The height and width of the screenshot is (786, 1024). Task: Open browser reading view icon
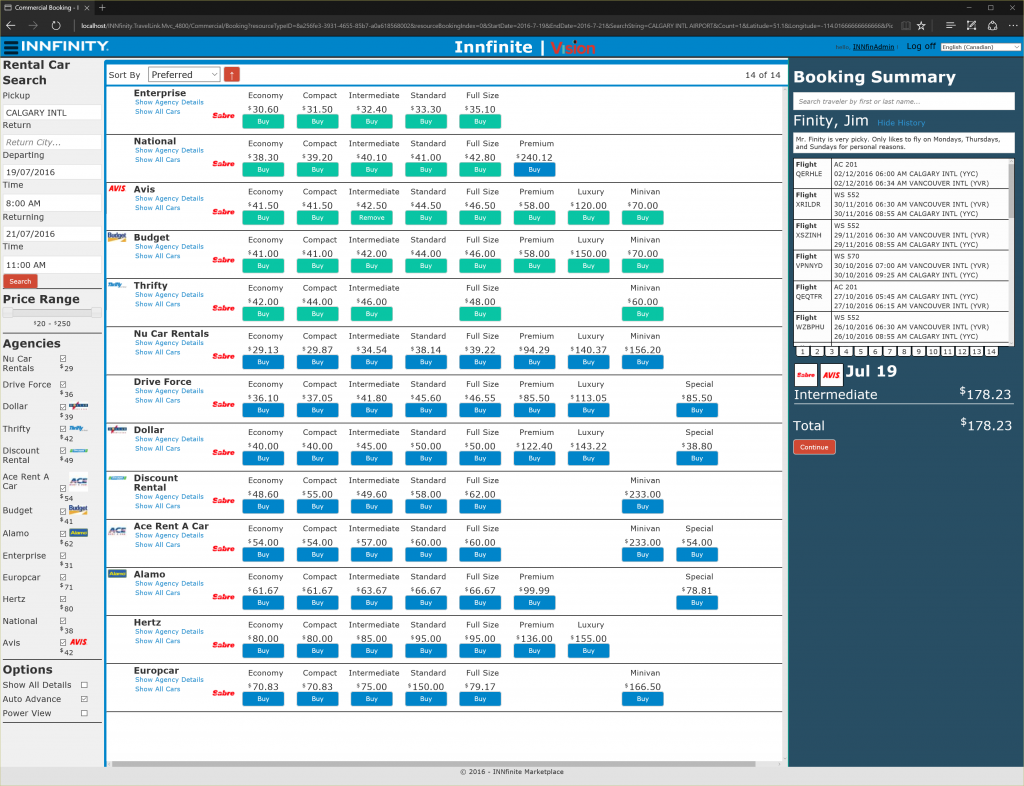click(906, 25)
